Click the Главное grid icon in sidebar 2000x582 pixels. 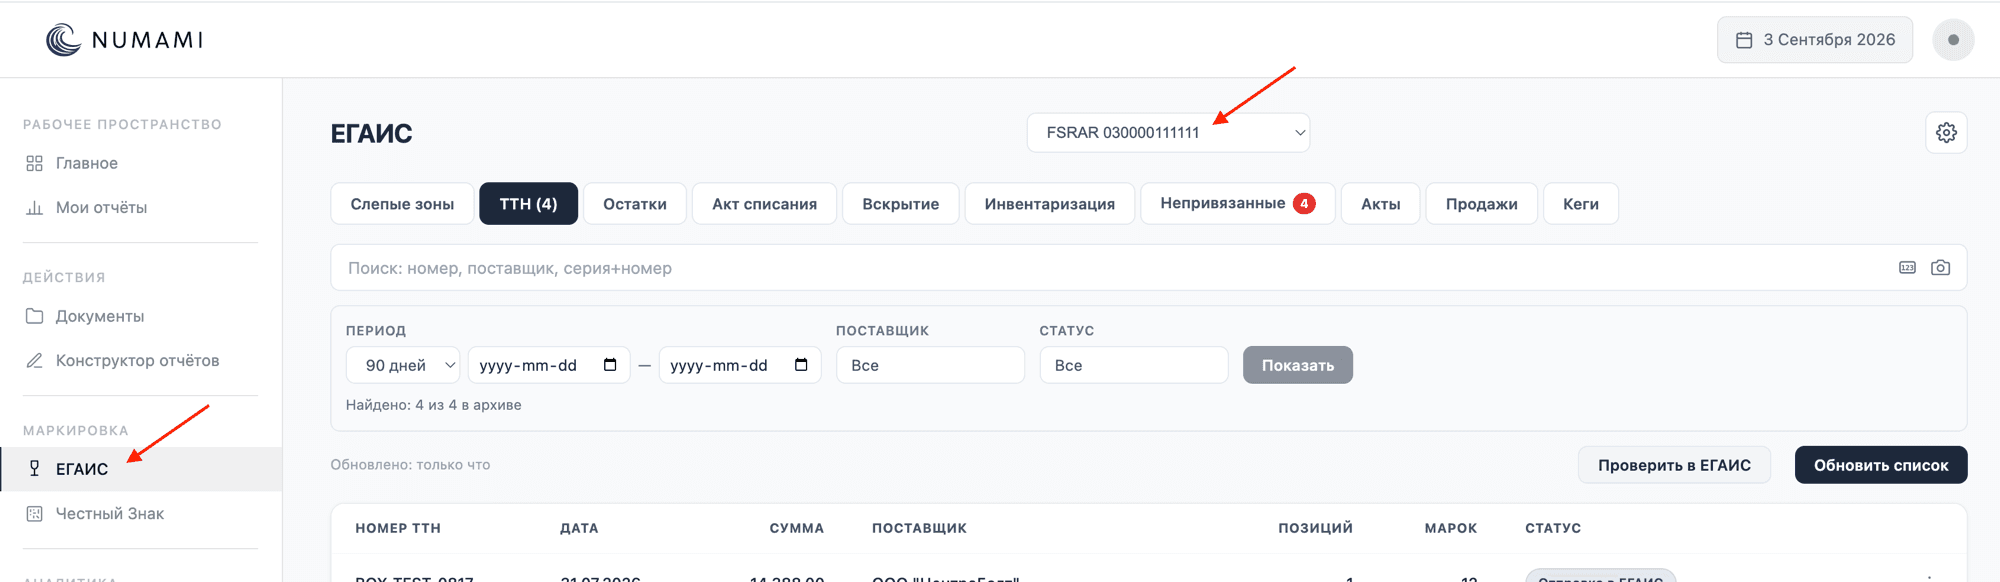click(34, 163)
